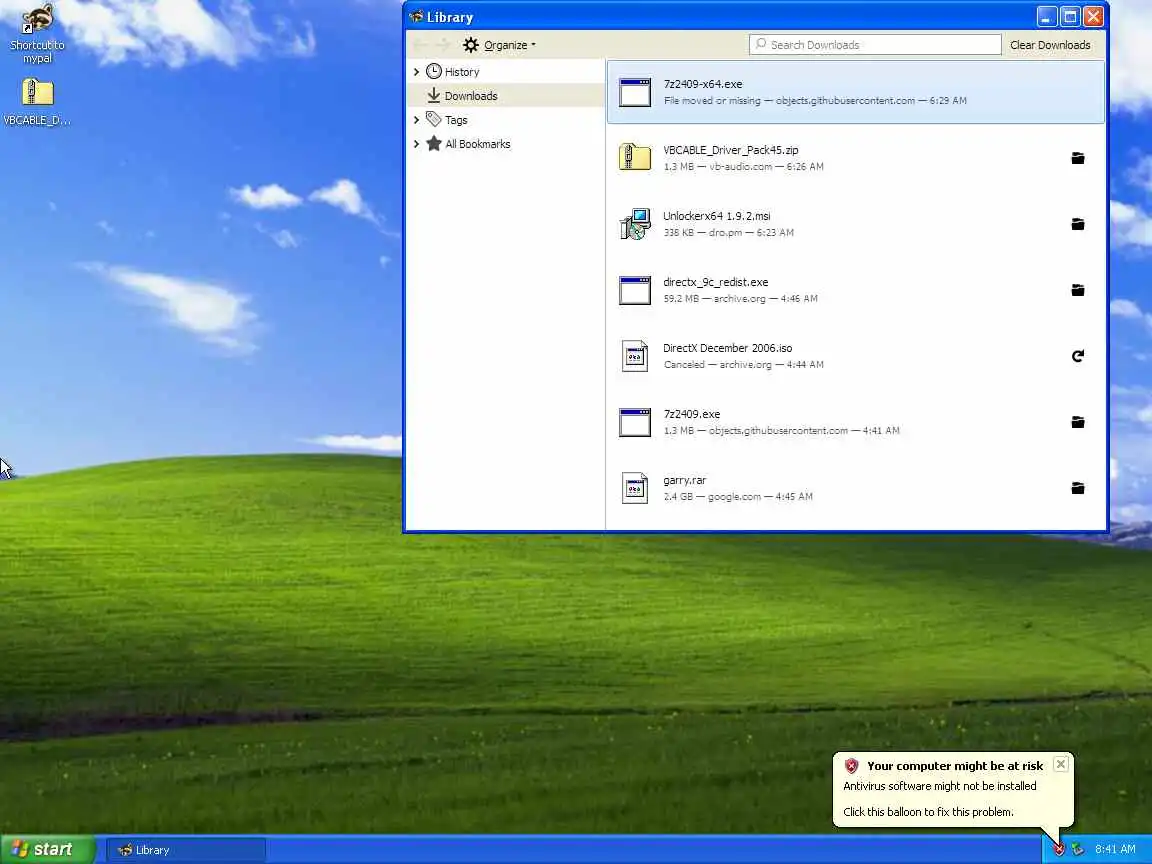The height and width of the screenshot is (864, 1152).
Task: Click the Downloads arrow icon in sidebar
Action: coord(433,96)
